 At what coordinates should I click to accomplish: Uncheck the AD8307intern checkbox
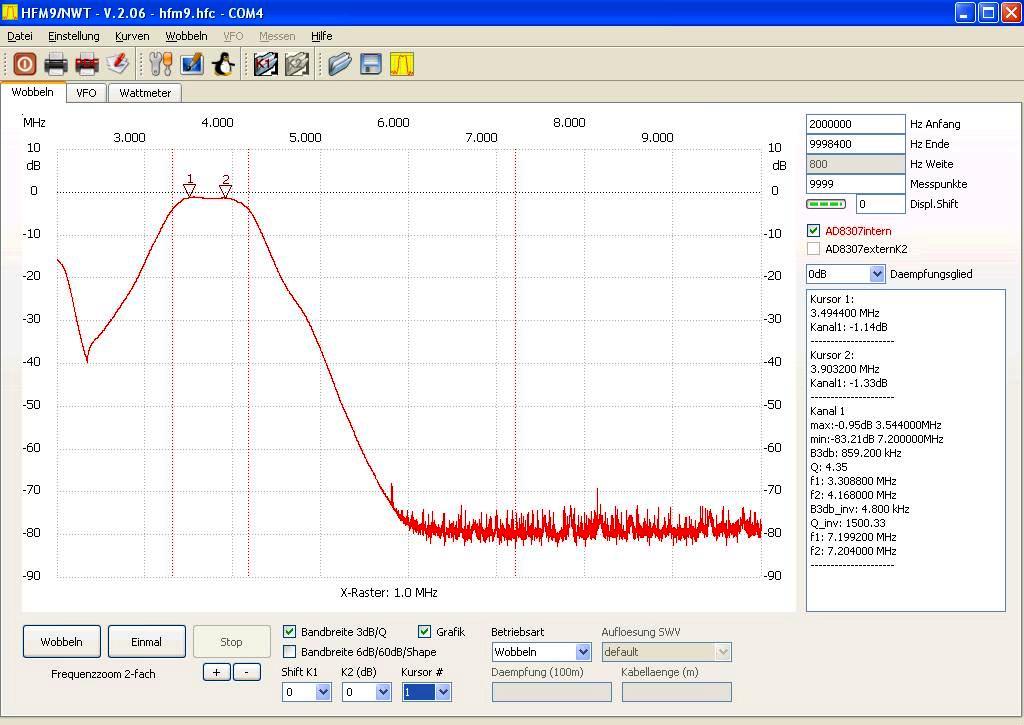click(x=813, y=231)
